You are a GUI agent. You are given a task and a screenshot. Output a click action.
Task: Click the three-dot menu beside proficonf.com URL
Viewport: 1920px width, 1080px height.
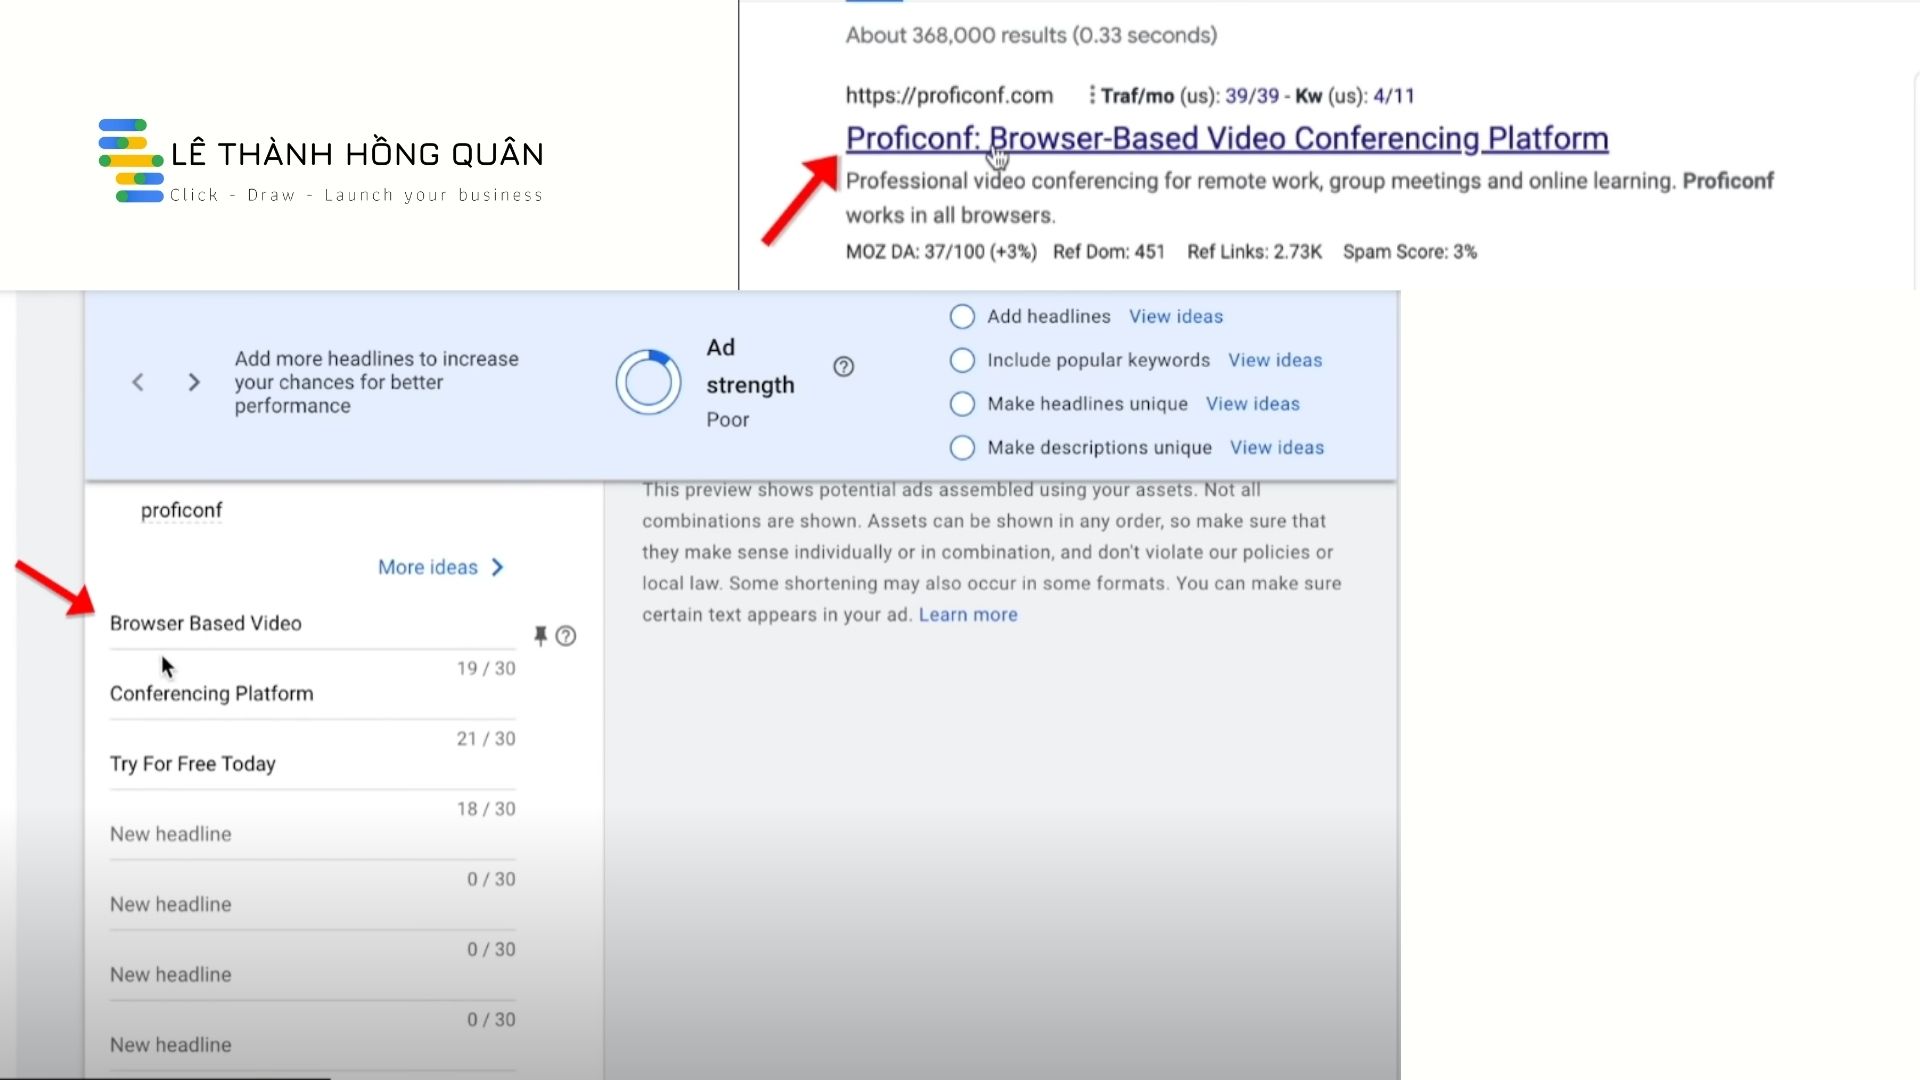tap(1091, 96)
